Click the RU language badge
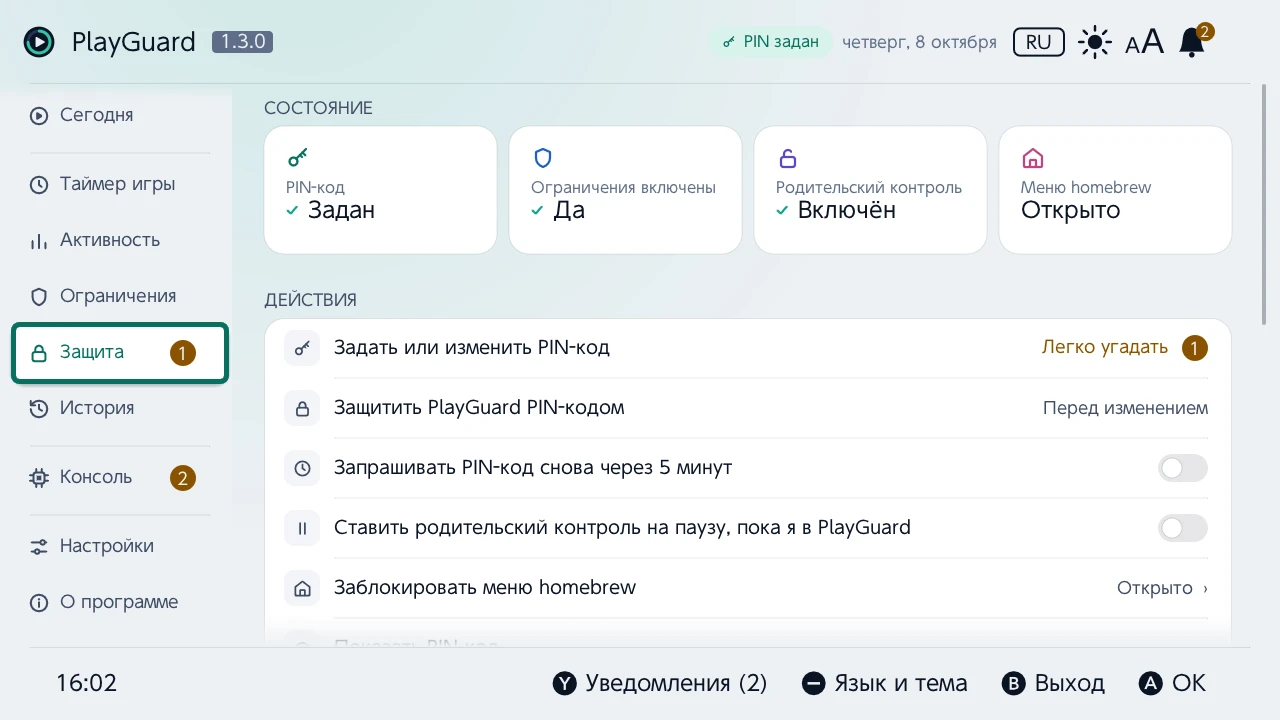 click(x=1038, y=42)
